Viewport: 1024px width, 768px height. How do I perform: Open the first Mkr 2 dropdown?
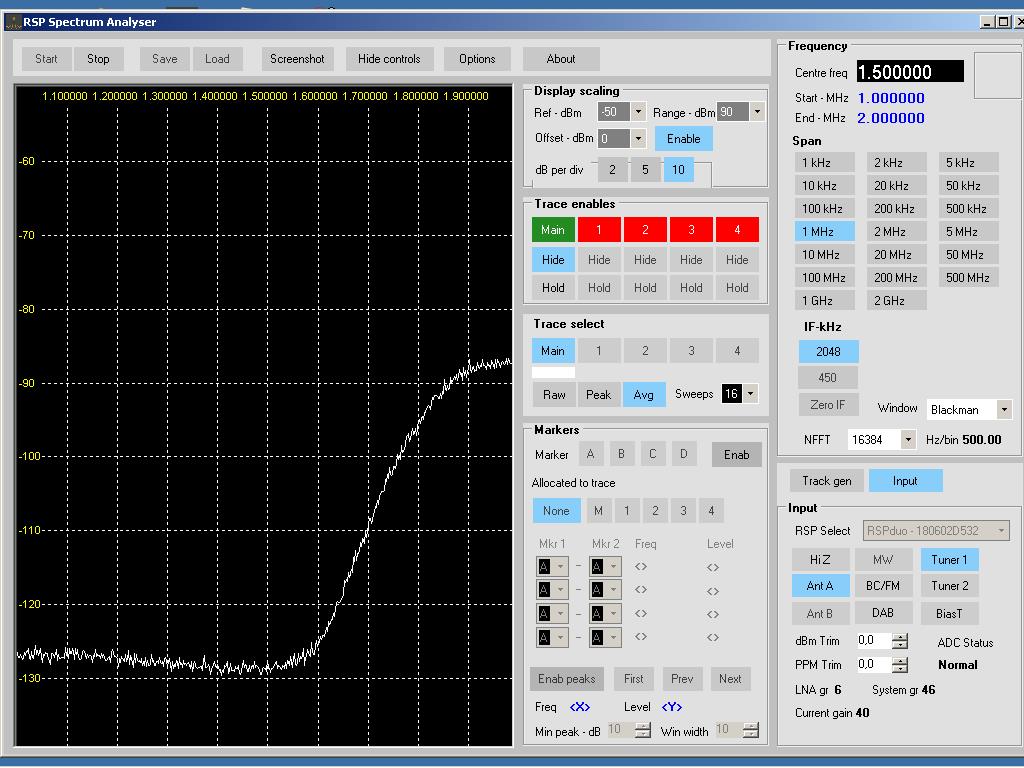tap(613, 566)
